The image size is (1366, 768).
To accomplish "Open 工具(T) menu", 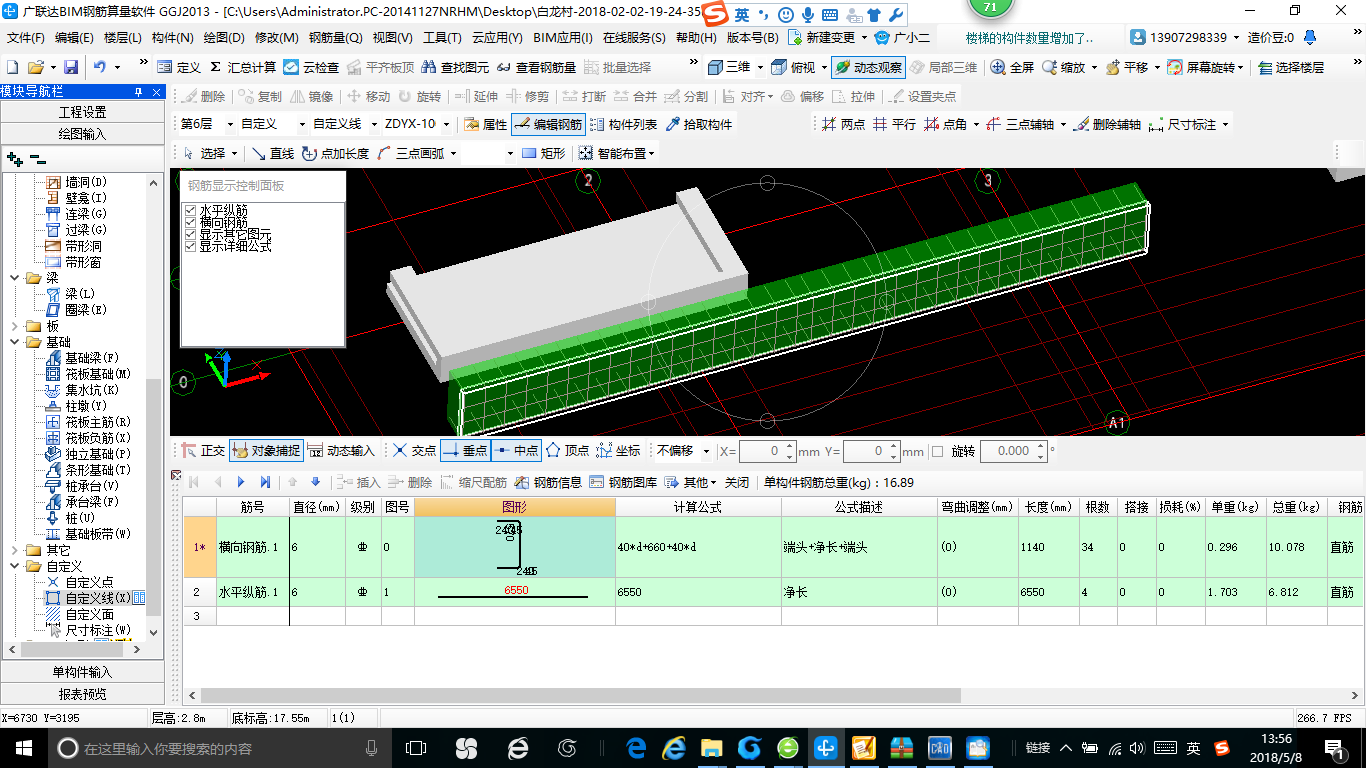I will pyautogui.click(x=442, y=38).
